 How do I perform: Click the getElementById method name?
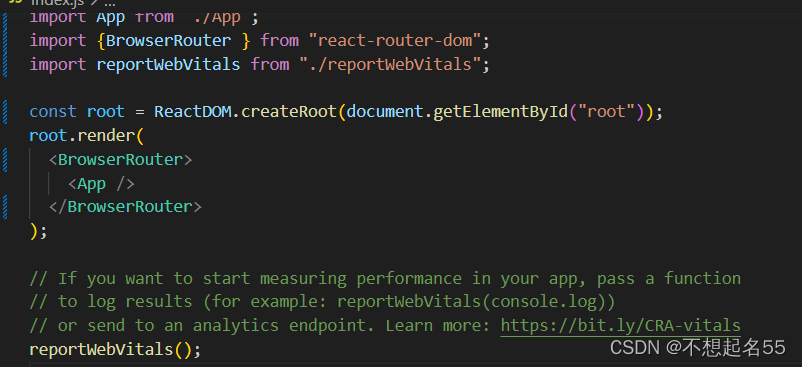(500, 111)
